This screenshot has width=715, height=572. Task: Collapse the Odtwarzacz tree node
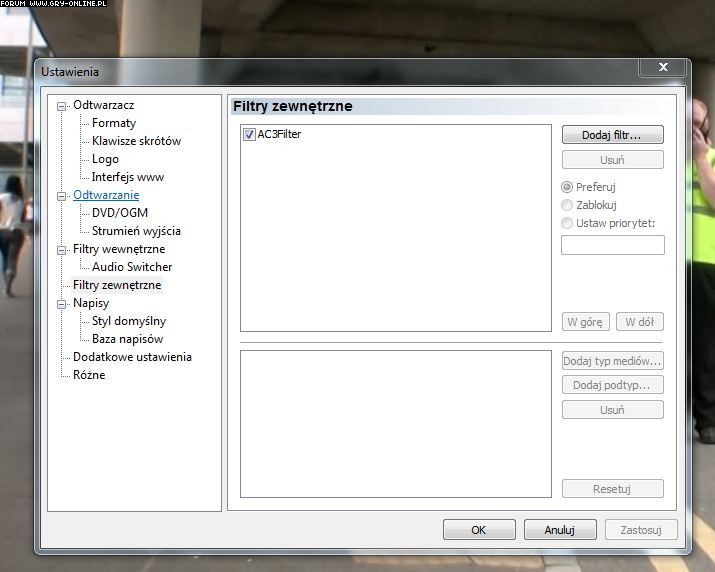(x=61, y=106)
